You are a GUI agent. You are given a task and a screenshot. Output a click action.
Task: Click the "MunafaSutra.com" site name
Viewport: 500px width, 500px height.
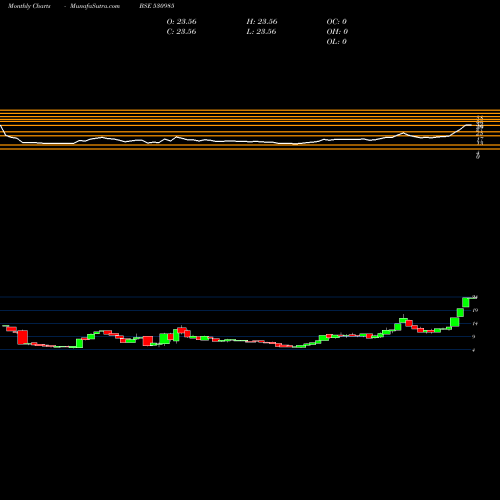pyautogui.click(x=95, y=6)
